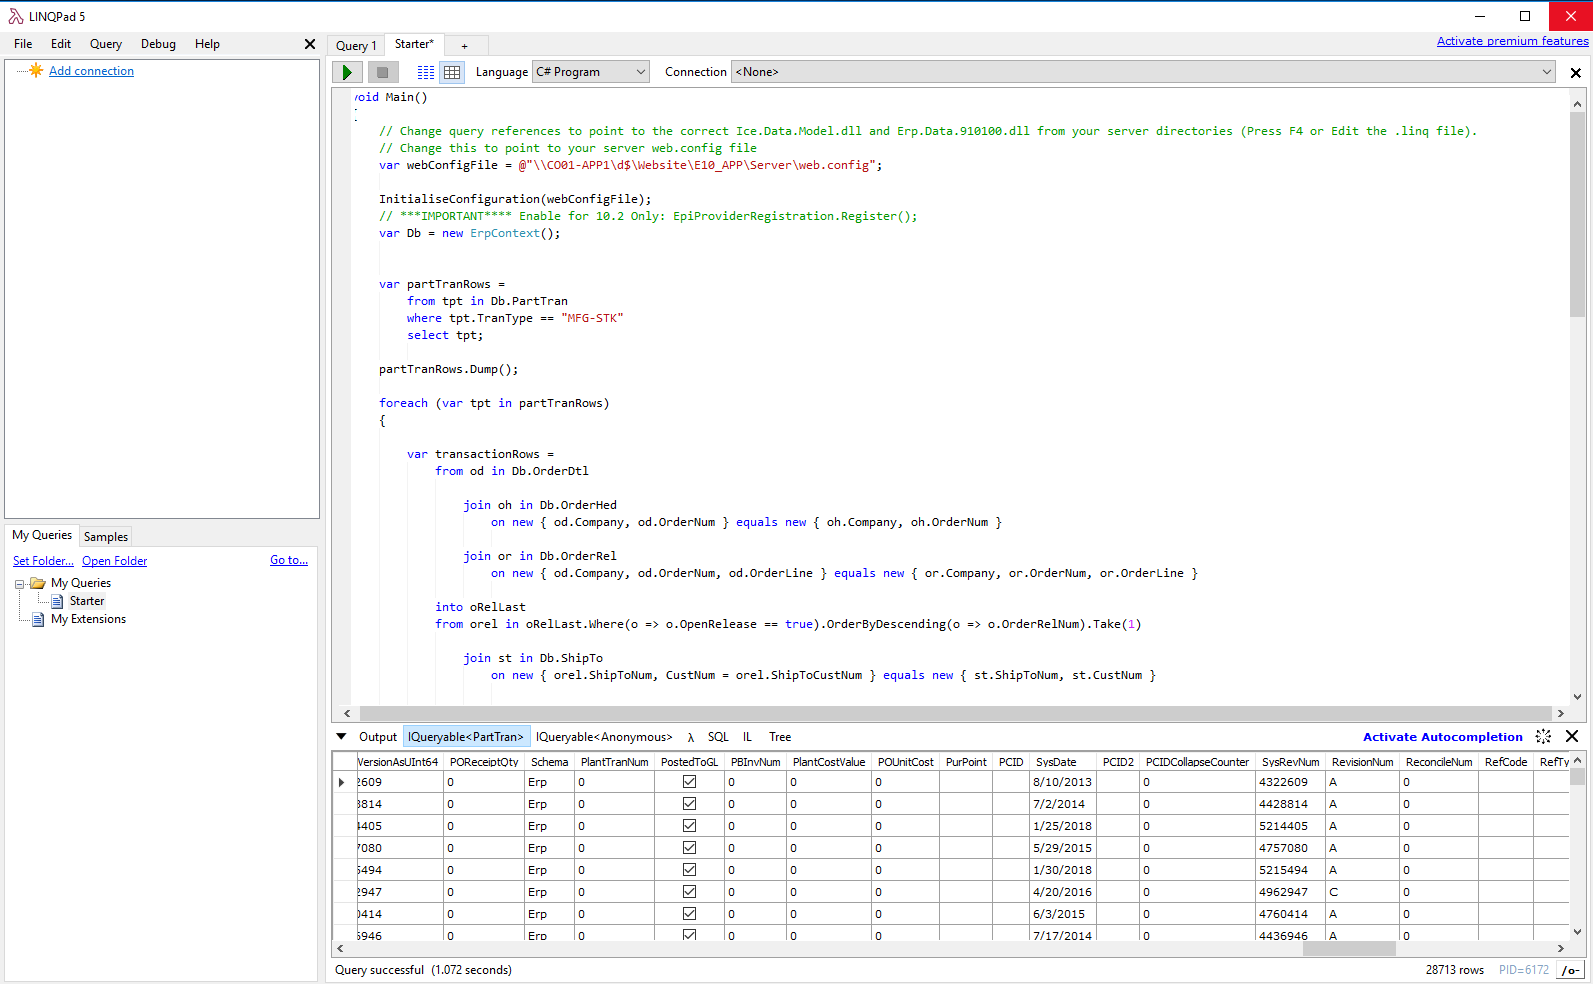
Task: Click the PID=6172 status bar text
Action: coord(1523,970)
